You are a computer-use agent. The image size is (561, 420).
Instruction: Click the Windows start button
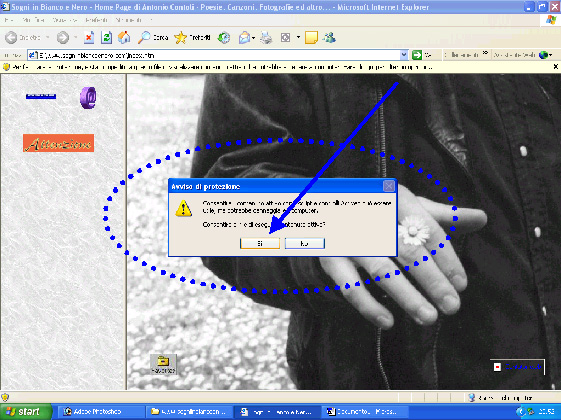coord(25,412)
